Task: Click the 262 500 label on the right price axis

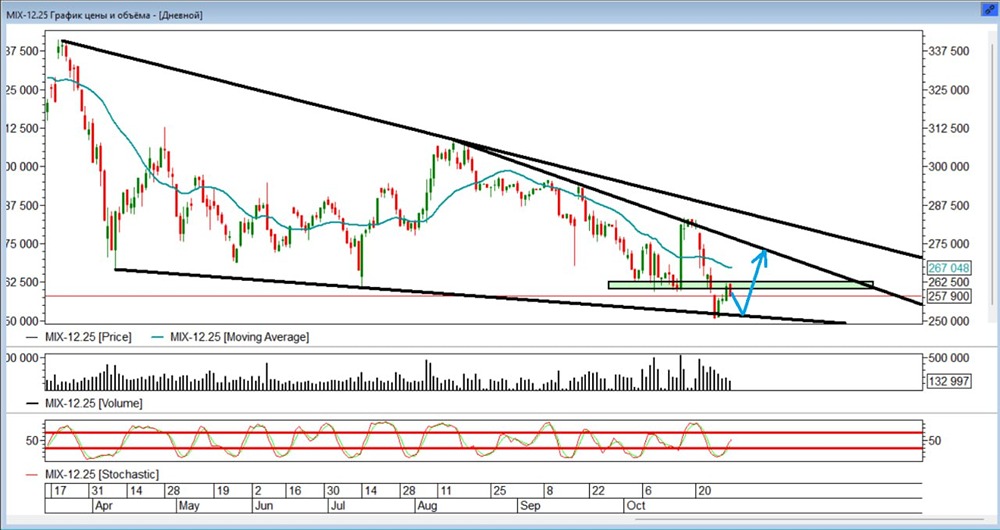Action: (950, 282)
